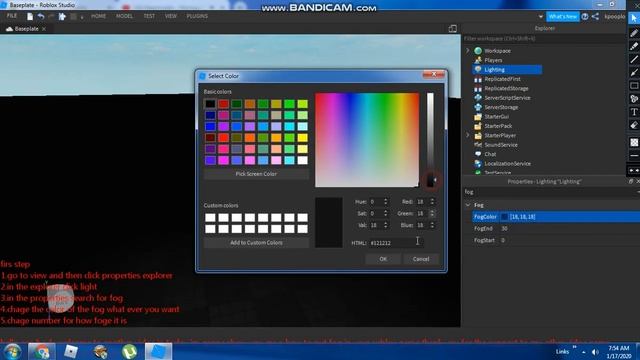Click the Workspace globe icon in Explorer
The height and width of the screenshot is (360, 640).
478,51
